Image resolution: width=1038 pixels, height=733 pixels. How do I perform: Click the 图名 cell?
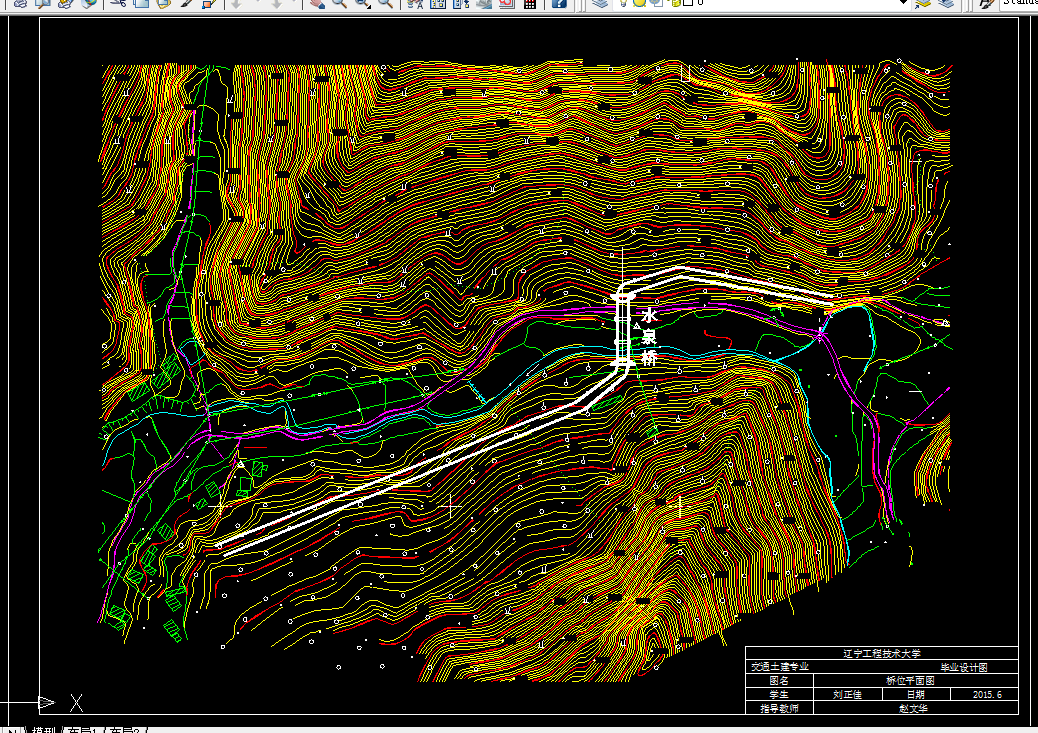click(x=779, y=681)
